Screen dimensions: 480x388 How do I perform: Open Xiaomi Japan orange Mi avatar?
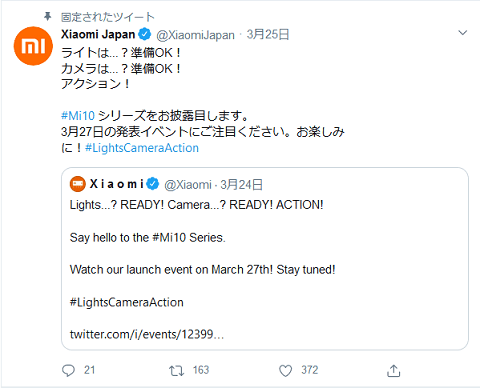coord(33,46)
